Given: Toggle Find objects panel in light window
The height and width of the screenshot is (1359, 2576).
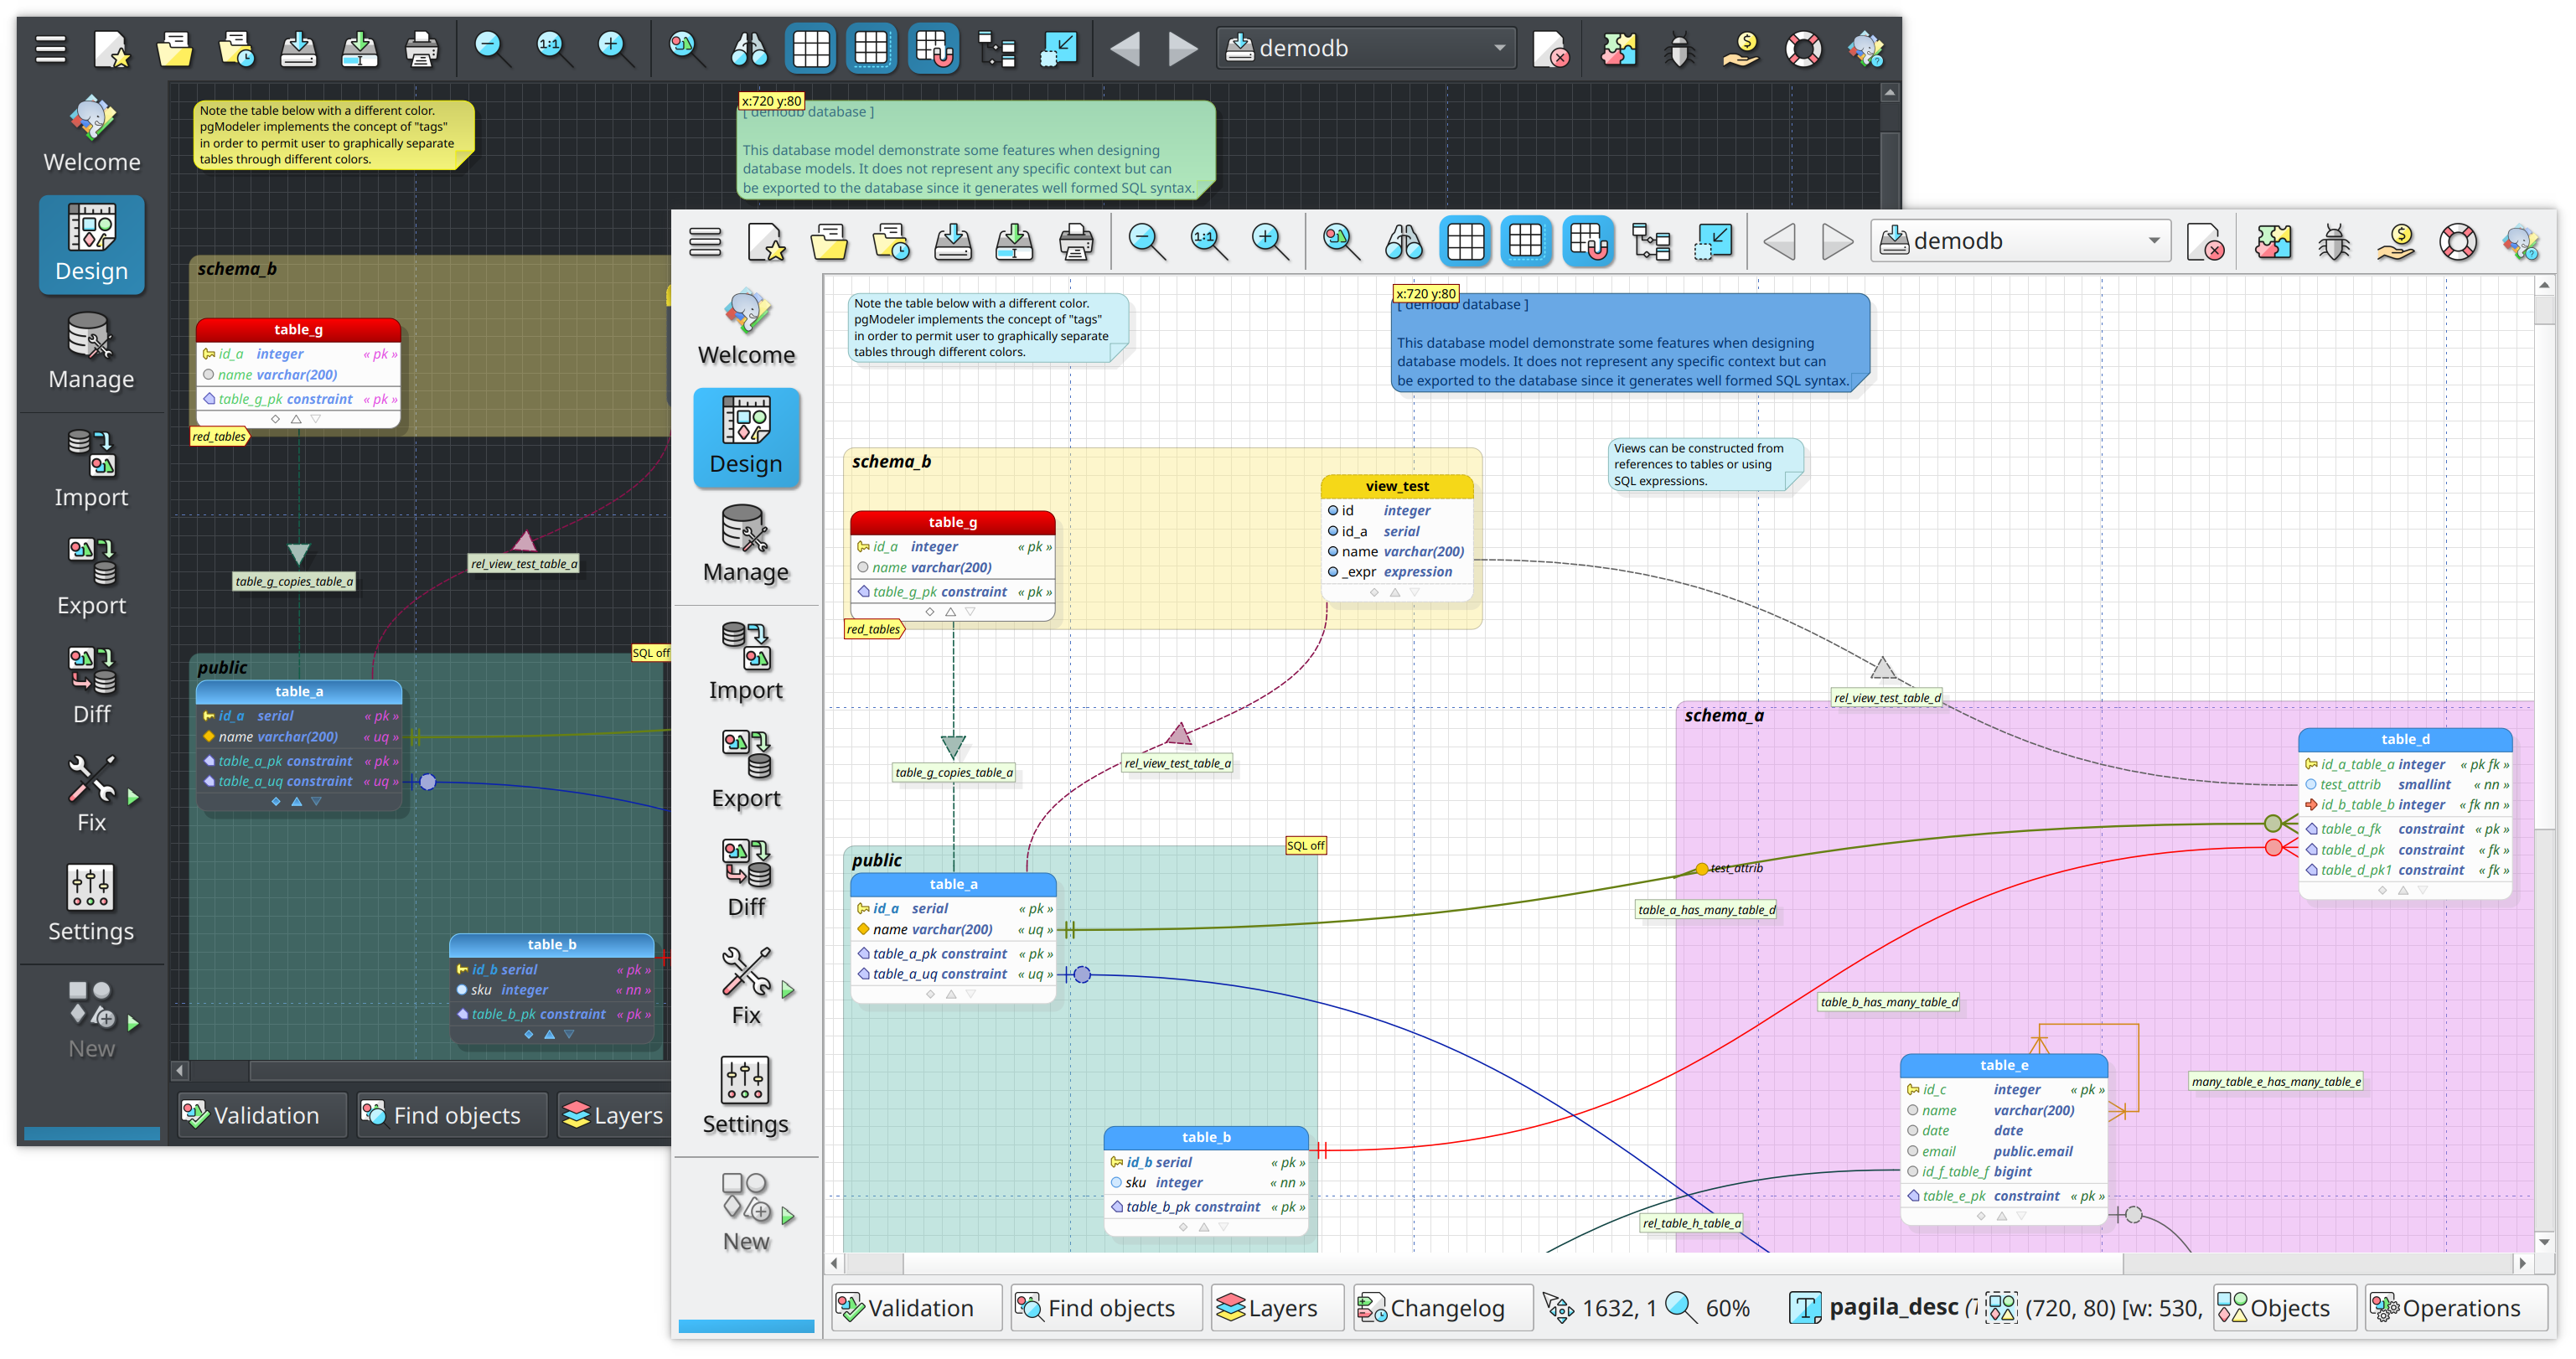Looking at the screenshot, I should coord(1106,1308).
